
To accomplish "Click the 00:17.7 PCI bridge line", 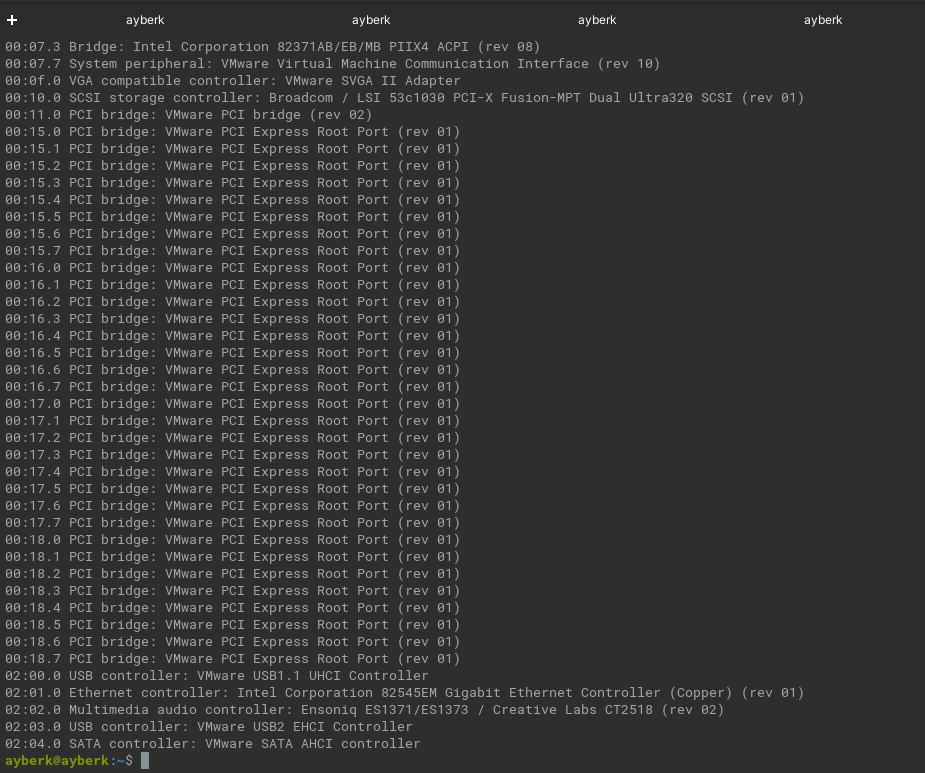I will click(232, 523).
